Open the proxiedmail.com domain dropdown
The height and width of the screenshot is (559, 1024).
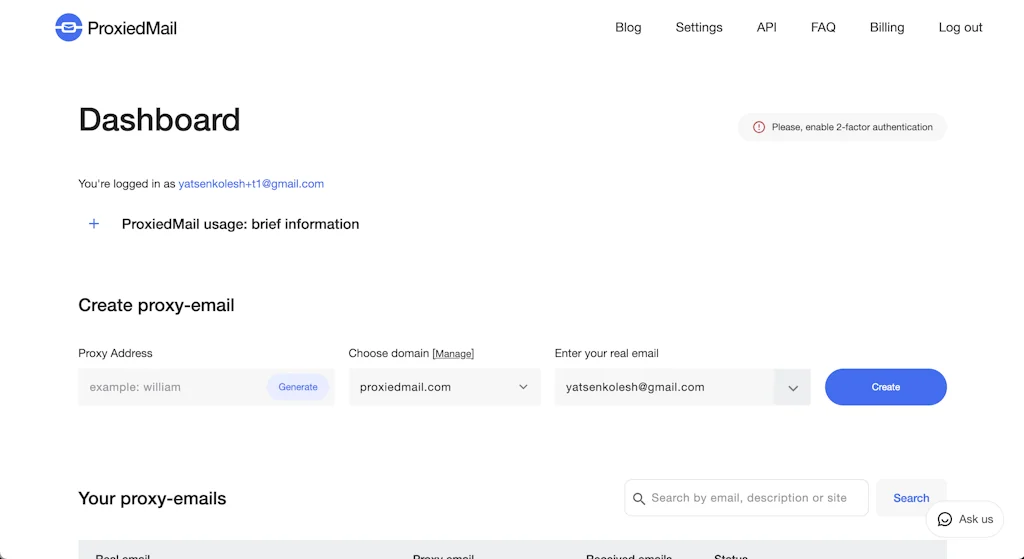tap(444, 387)
